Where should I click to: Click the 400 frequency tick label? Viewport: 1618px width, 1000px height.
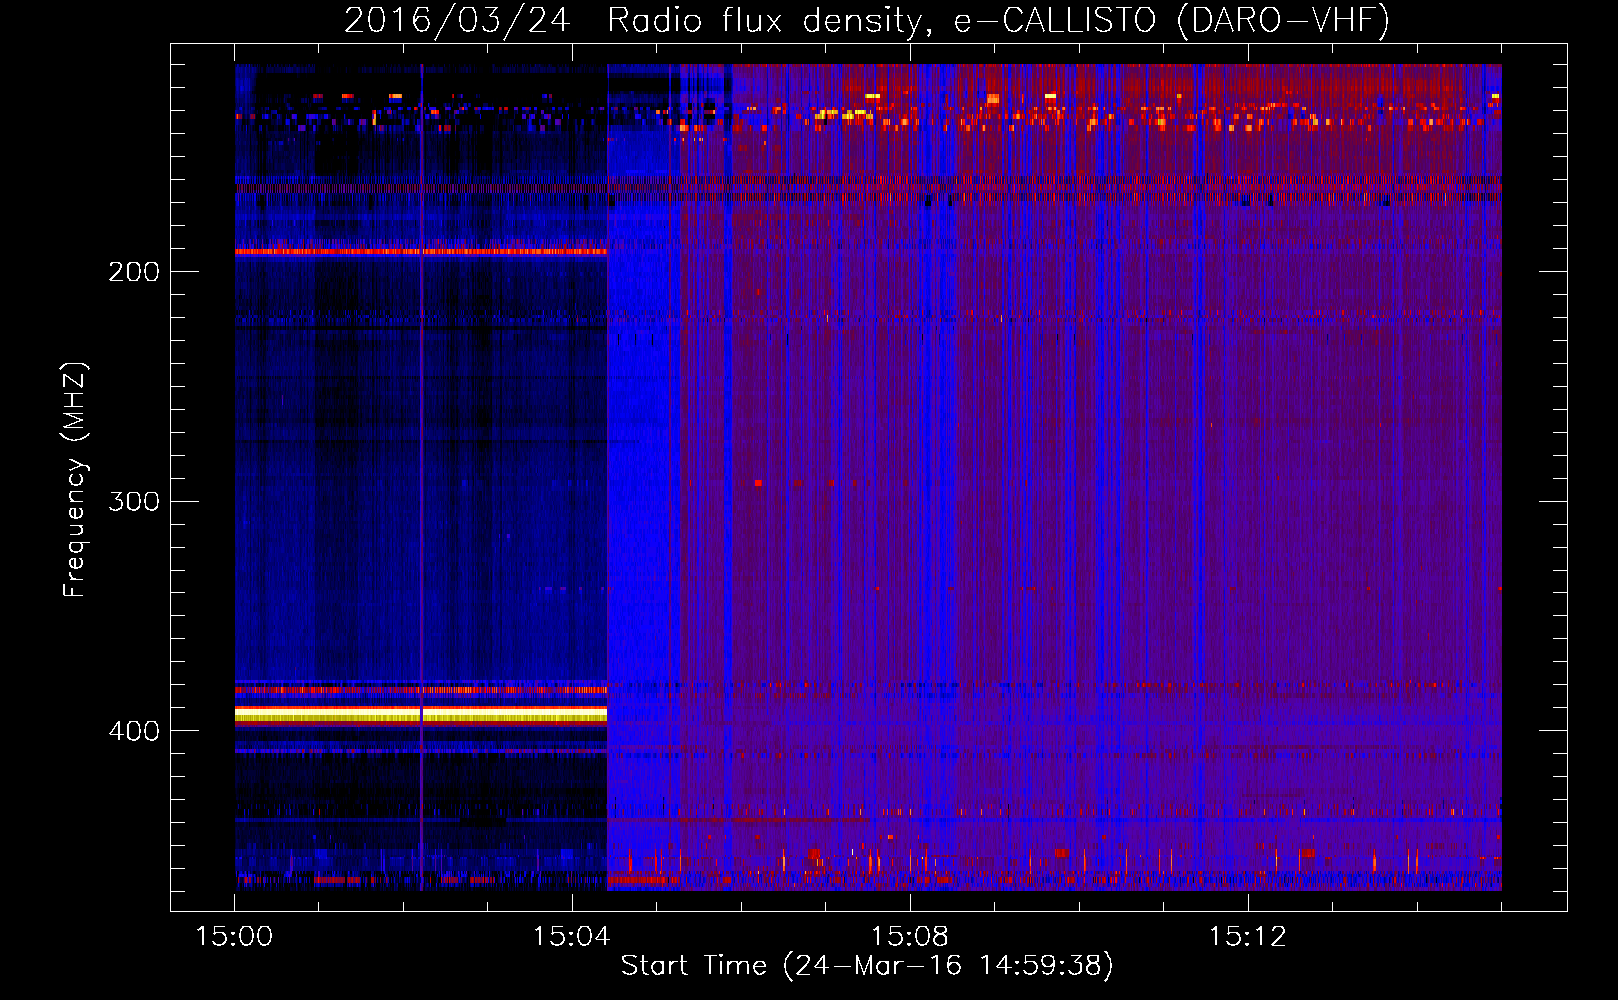pyautogui.click(x=134, y=731)
